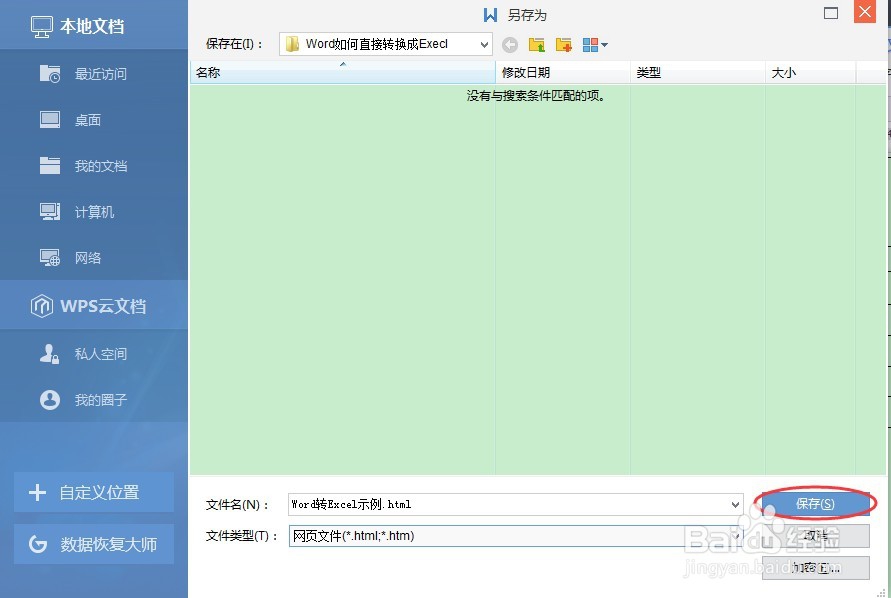This screenshot has height=598, width=891.
Task: Click the WPS云文档 section header
Action: point(94,306)
